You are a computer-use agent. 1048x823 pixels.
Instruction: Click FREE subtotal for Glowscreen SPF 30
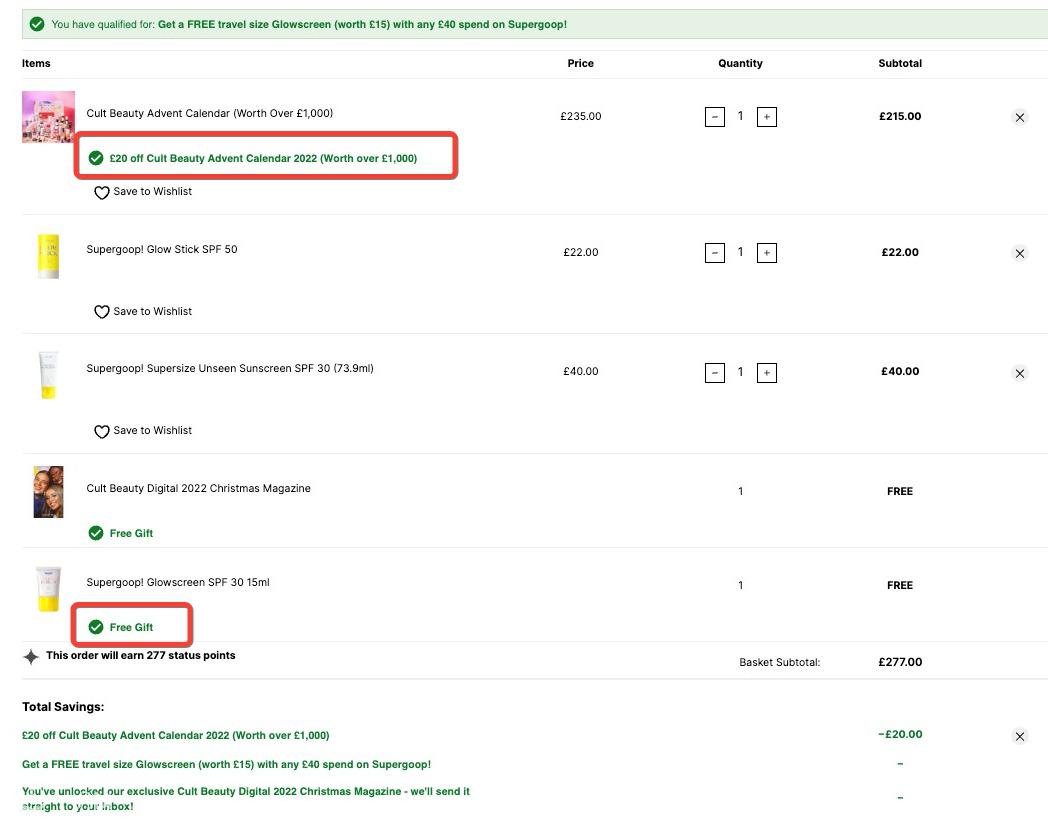[x=900, y=585]
